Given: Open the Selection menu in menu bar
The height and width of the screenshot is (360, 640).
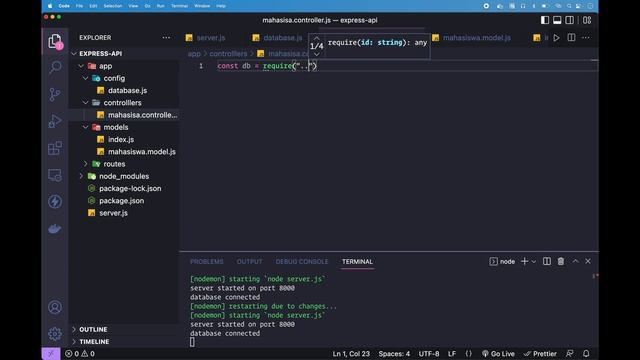Looking at the screenshot, I should (x=113, y=6).
